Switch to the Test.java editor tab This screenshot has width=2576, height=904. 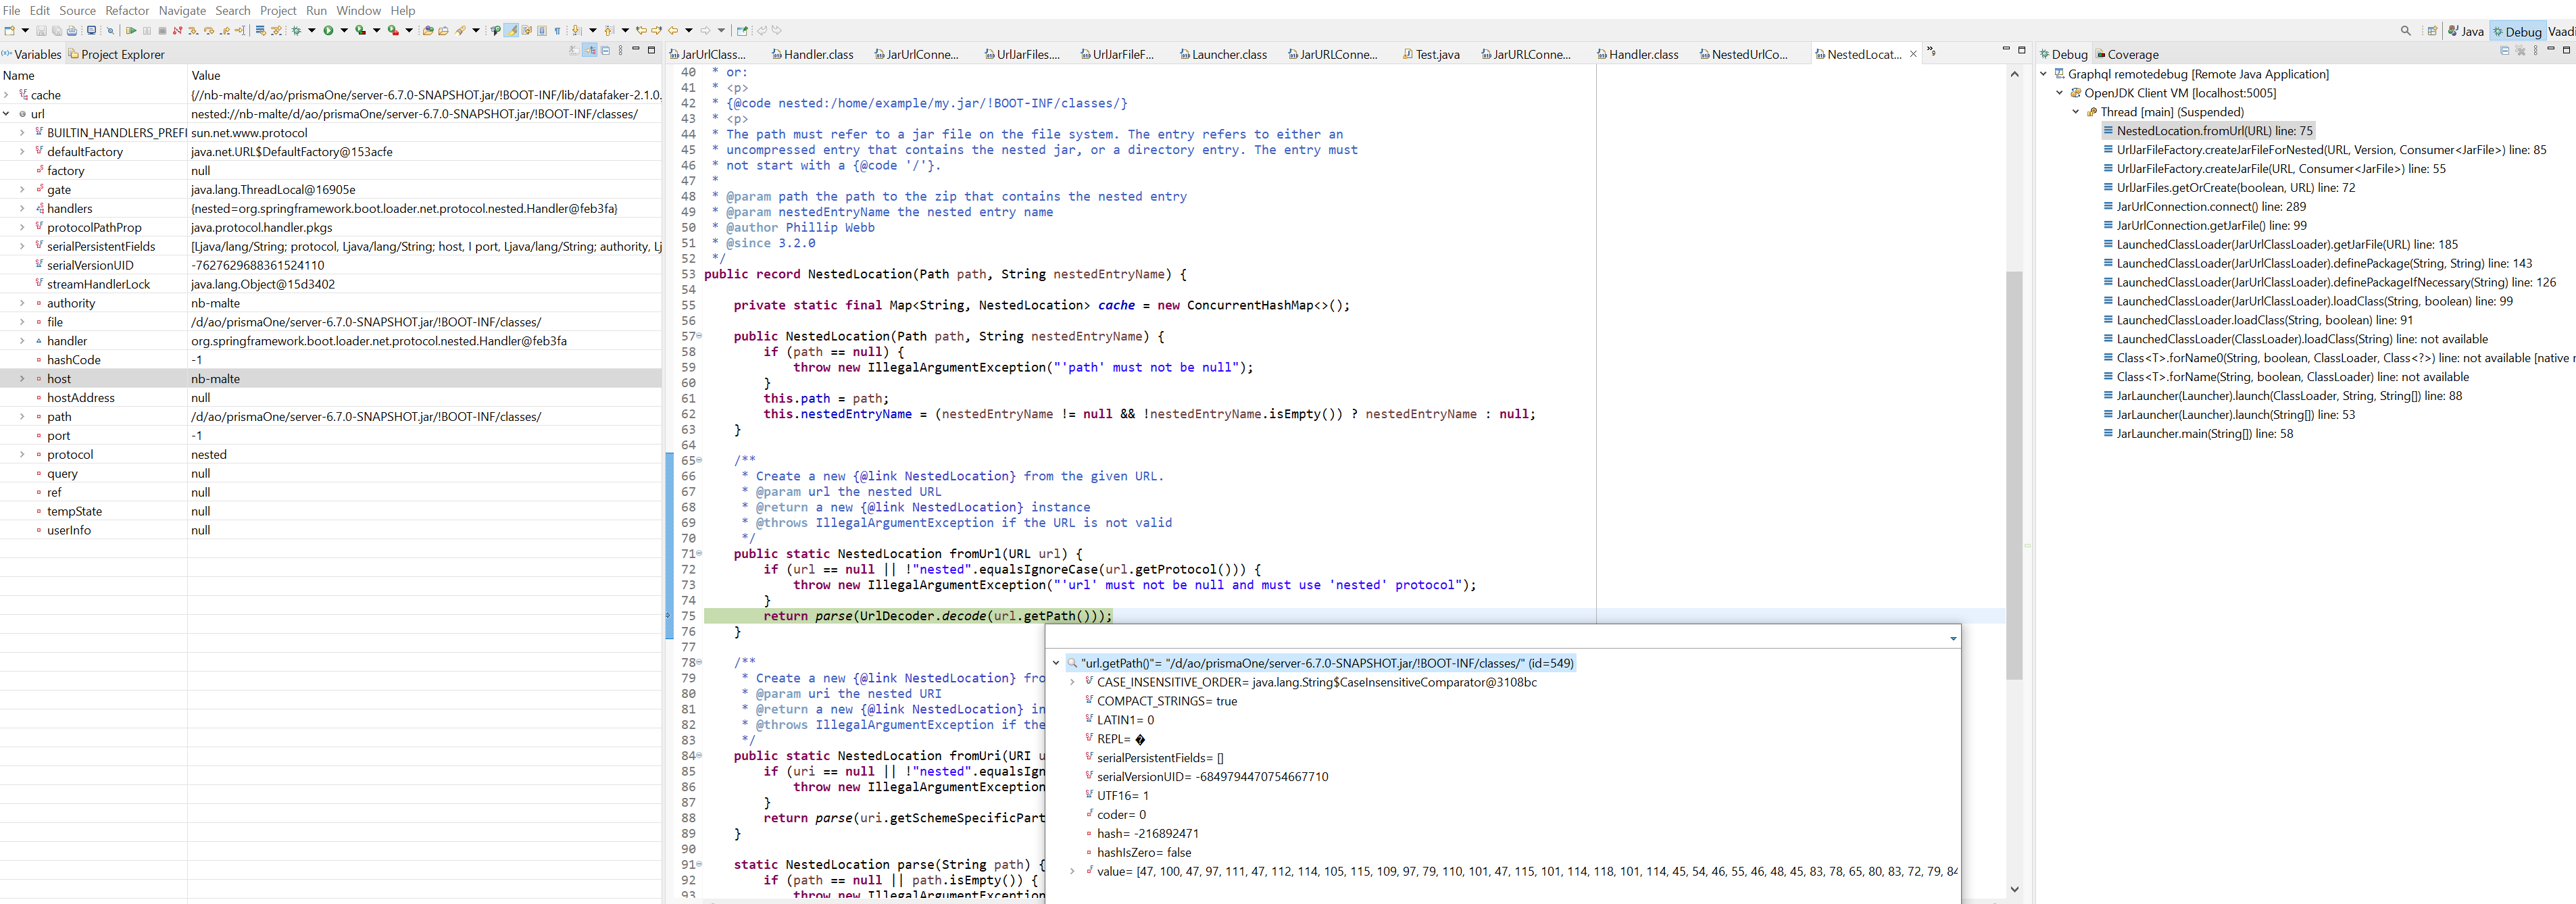(1436, 55)
